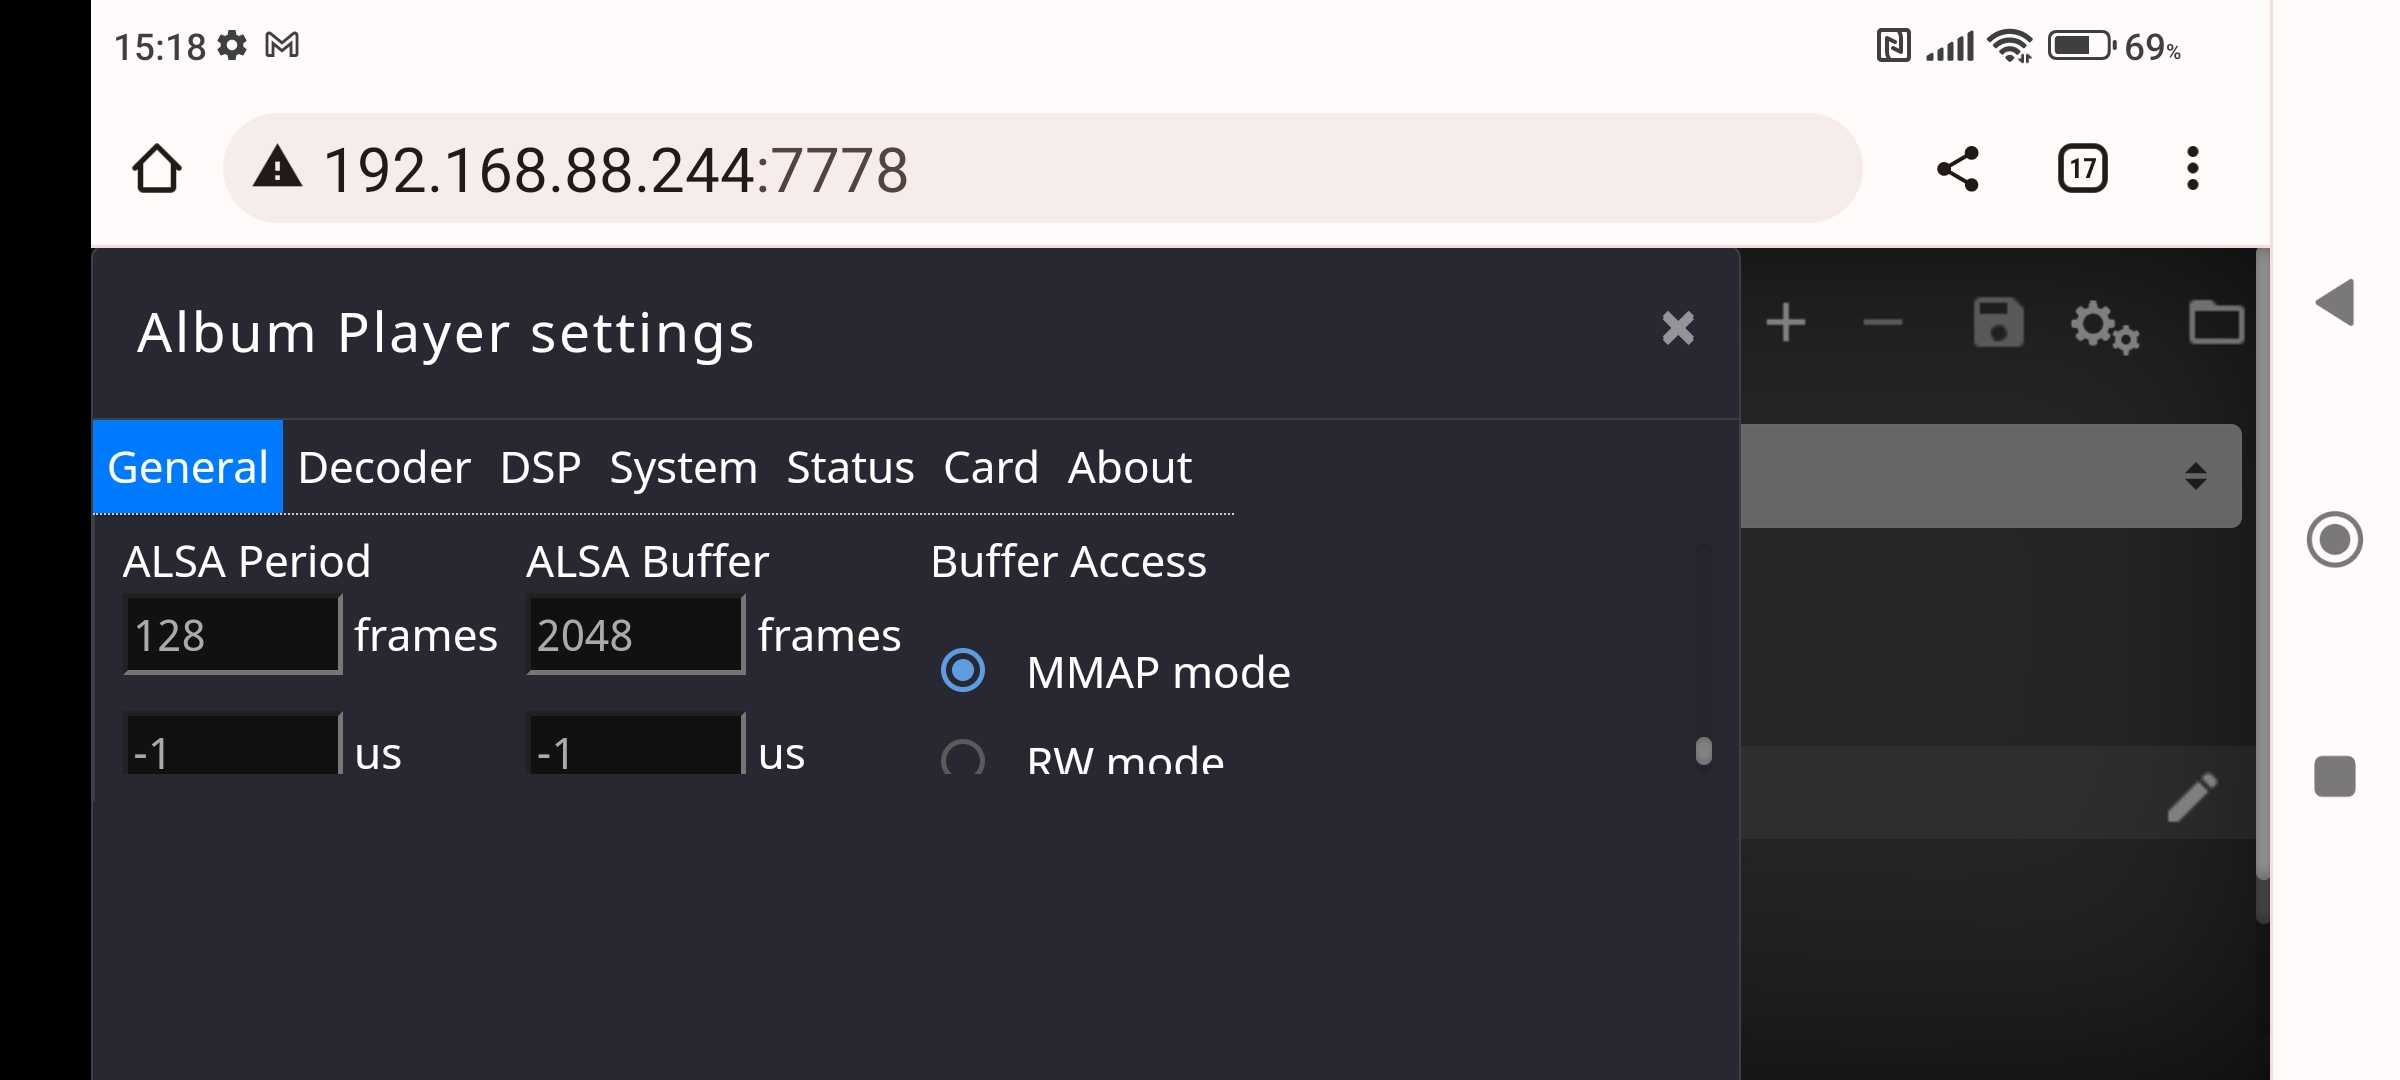Tap the browser home icon
The image size is (2400, 1080).
coord(157,168)
